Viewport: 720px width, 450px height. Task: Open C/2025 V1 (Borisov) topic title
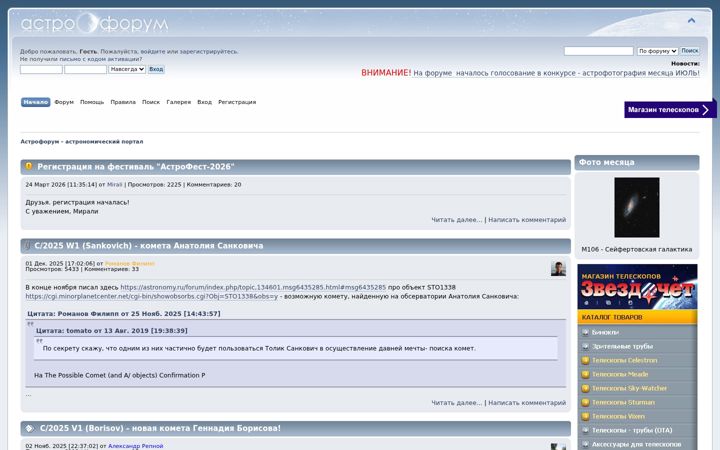point(160,428)
